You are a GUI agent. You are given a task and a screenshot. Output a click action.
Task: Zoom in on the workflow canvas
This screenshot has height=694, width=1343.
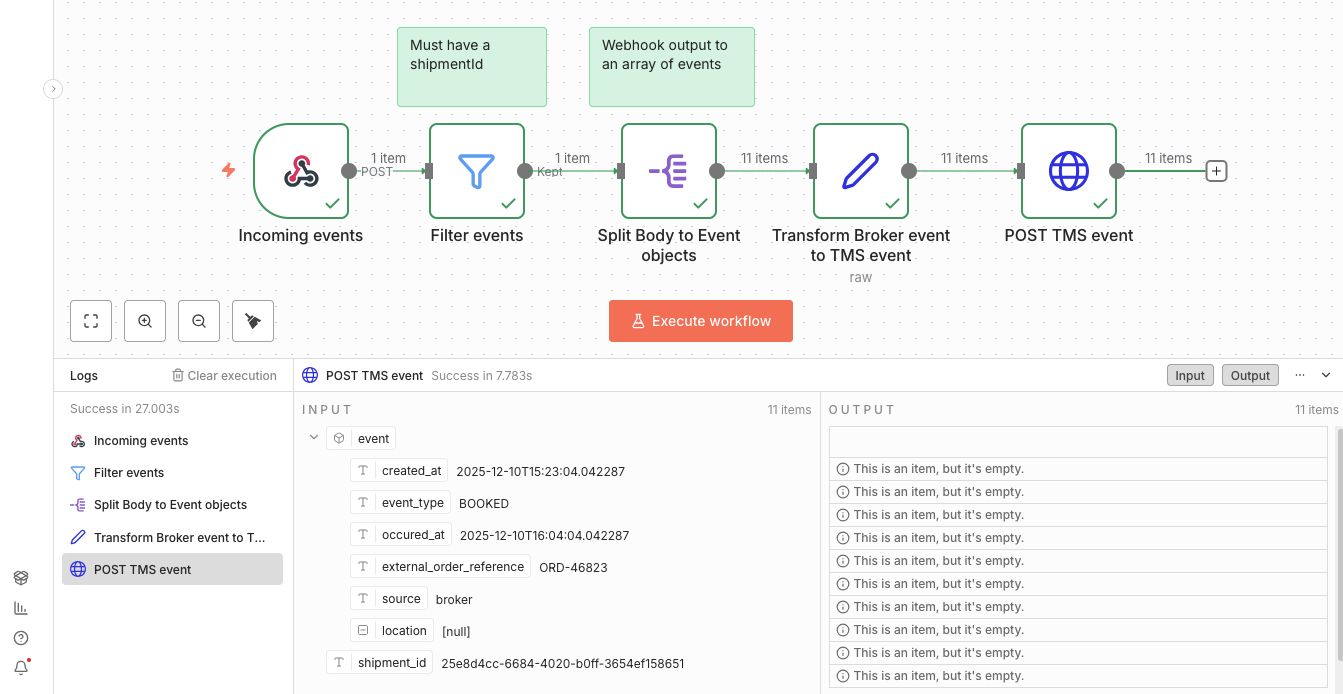145,321
